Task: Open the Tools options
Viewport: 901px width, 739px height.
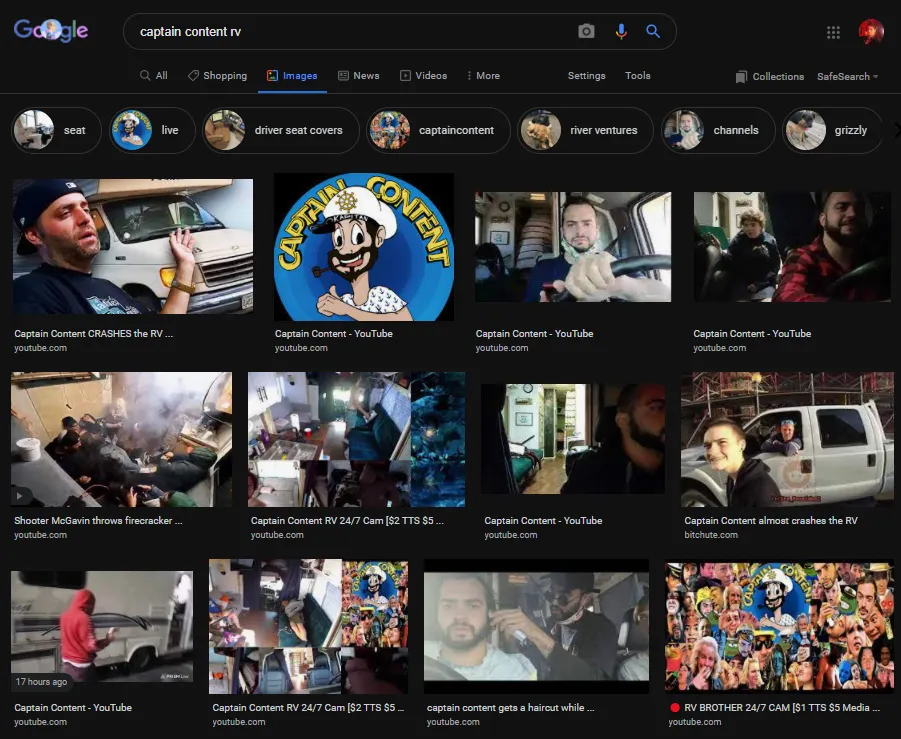Action: tap(638, 75)
